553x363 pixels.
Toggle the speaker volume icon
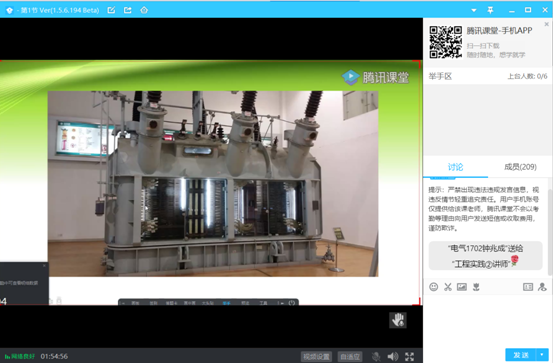pos(393,356)
